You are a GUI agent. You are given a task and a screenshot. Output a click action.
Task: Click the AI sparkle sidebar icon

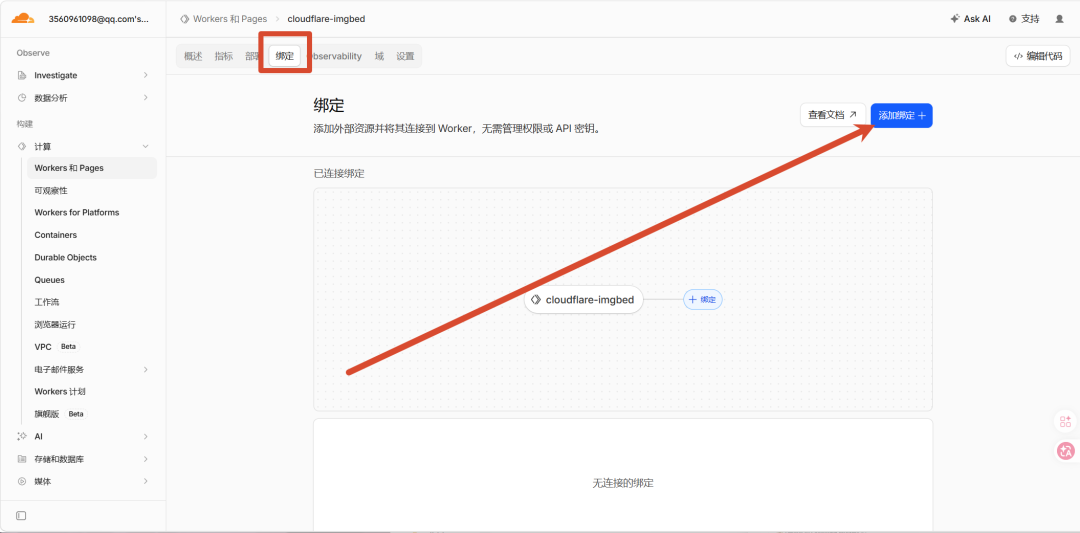click(21, 436)
